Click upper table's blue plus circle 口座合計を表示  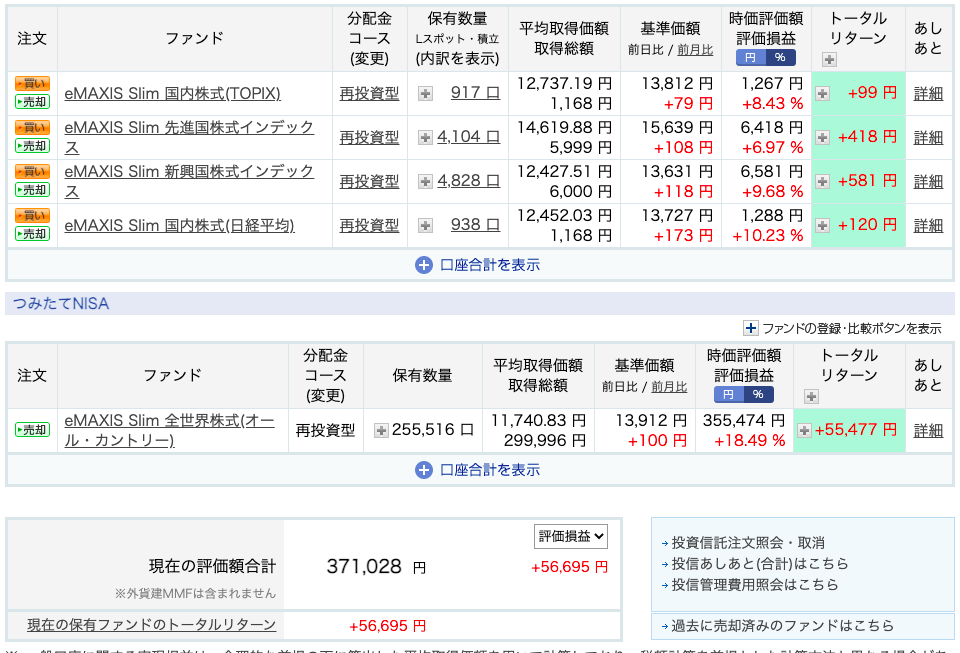coord(424,265)
